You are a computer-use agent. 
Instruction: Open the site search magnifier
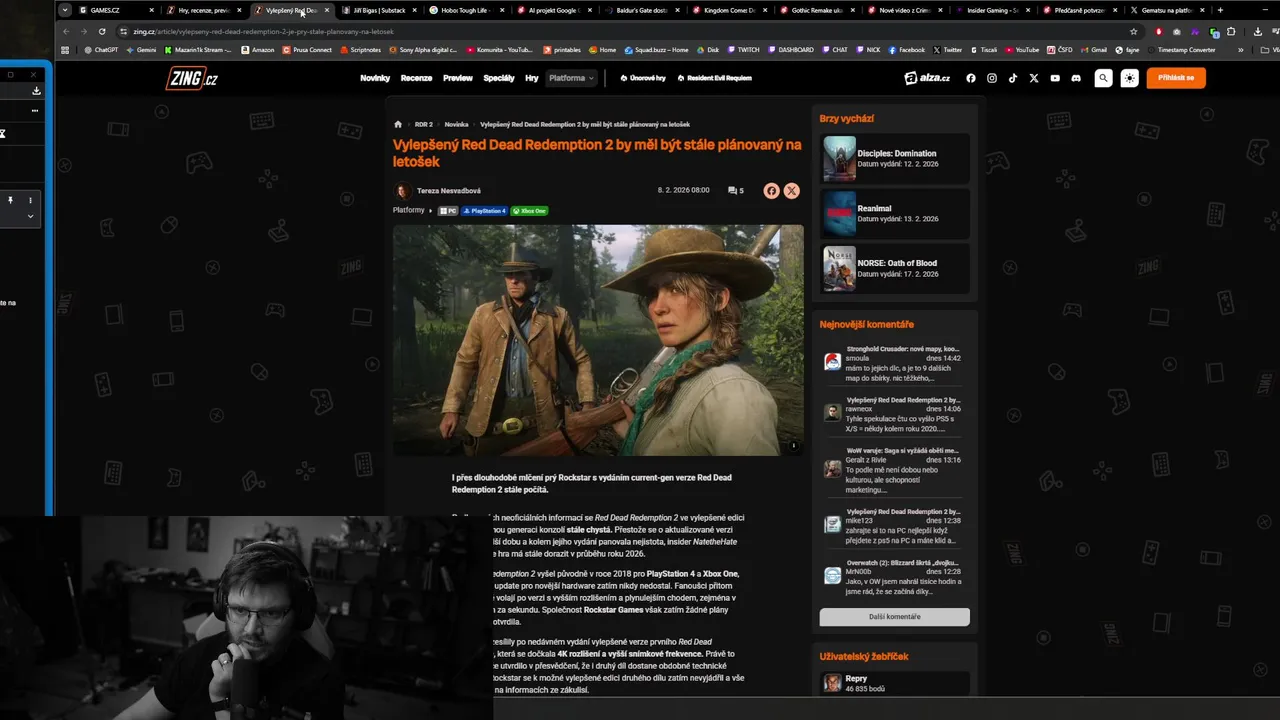1103,78
